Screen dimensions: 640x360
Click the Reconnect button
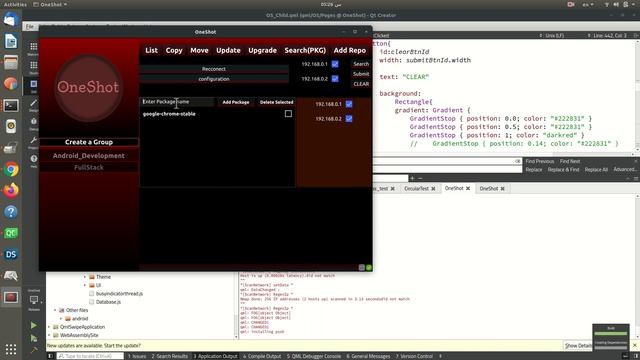(214, 69)
